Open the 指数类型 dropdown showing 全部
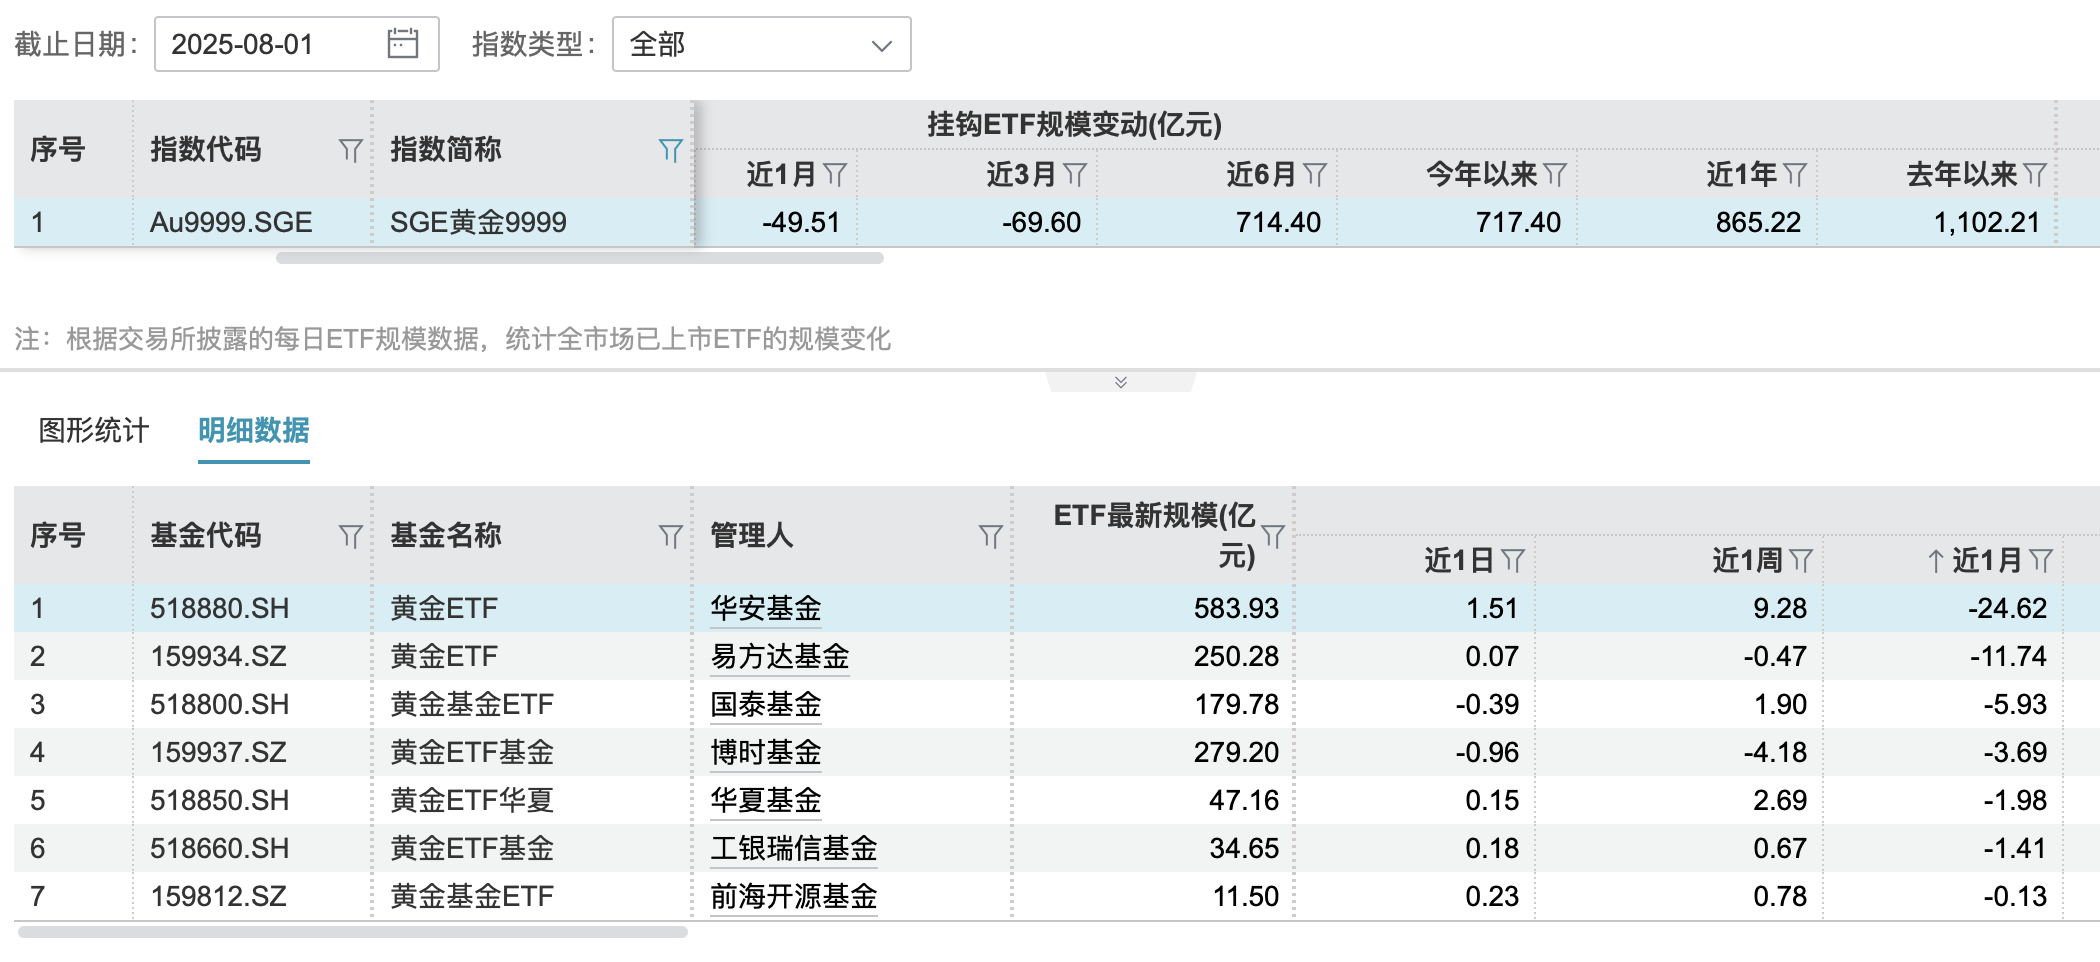Screen dimensions: 2100x962 [x=761, y=44]
